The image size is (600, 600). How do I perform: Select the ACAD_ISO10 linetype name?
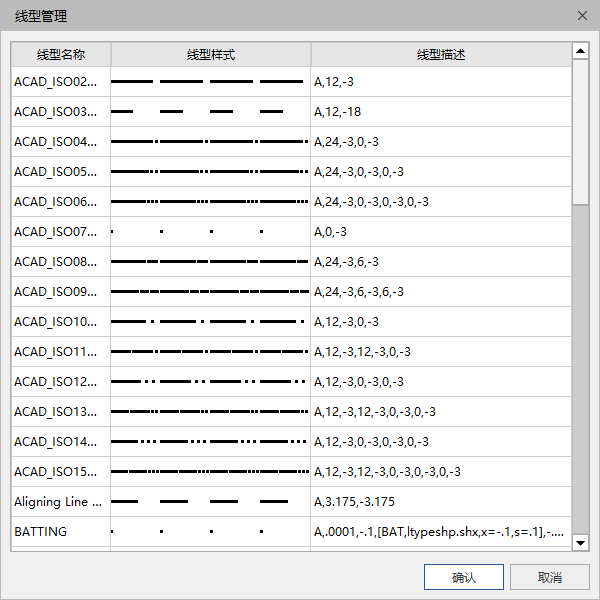point(55,321)
